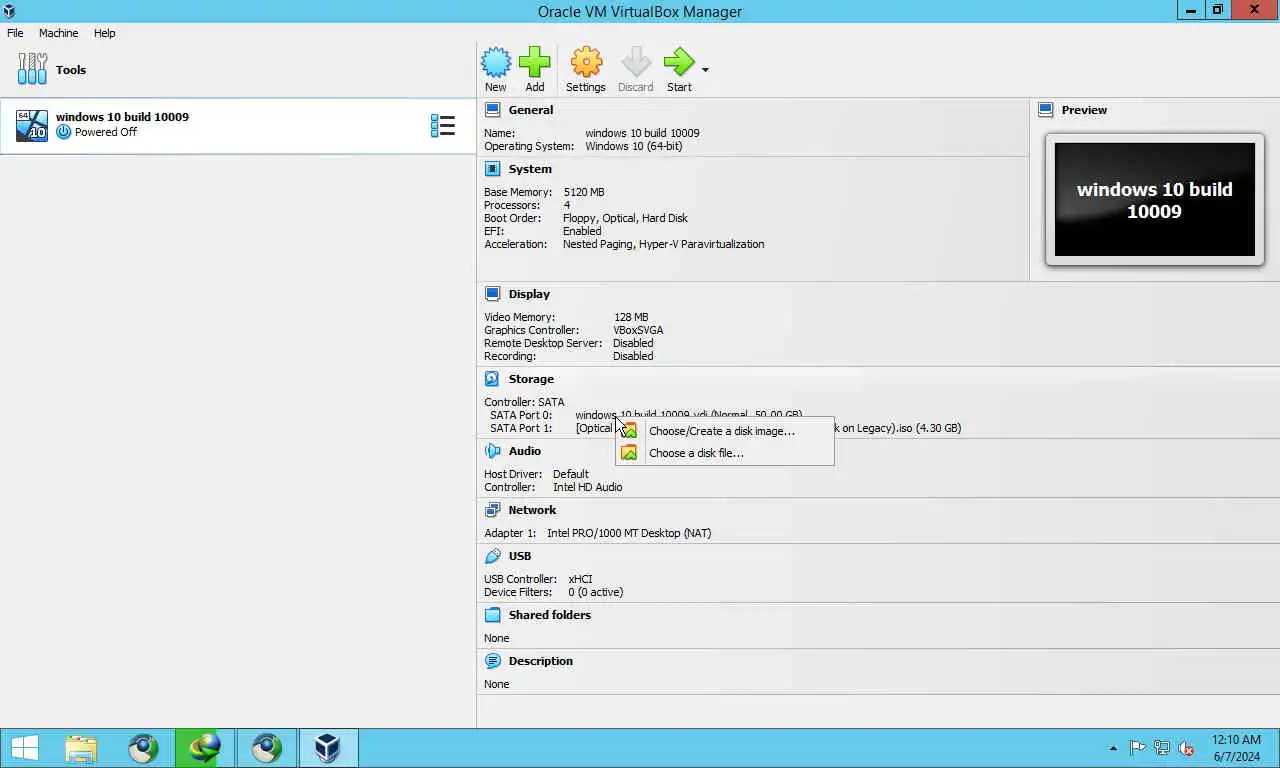Click Base Memory value 5120 MB
Screen dimensions: 1280x768
point(584,192)
